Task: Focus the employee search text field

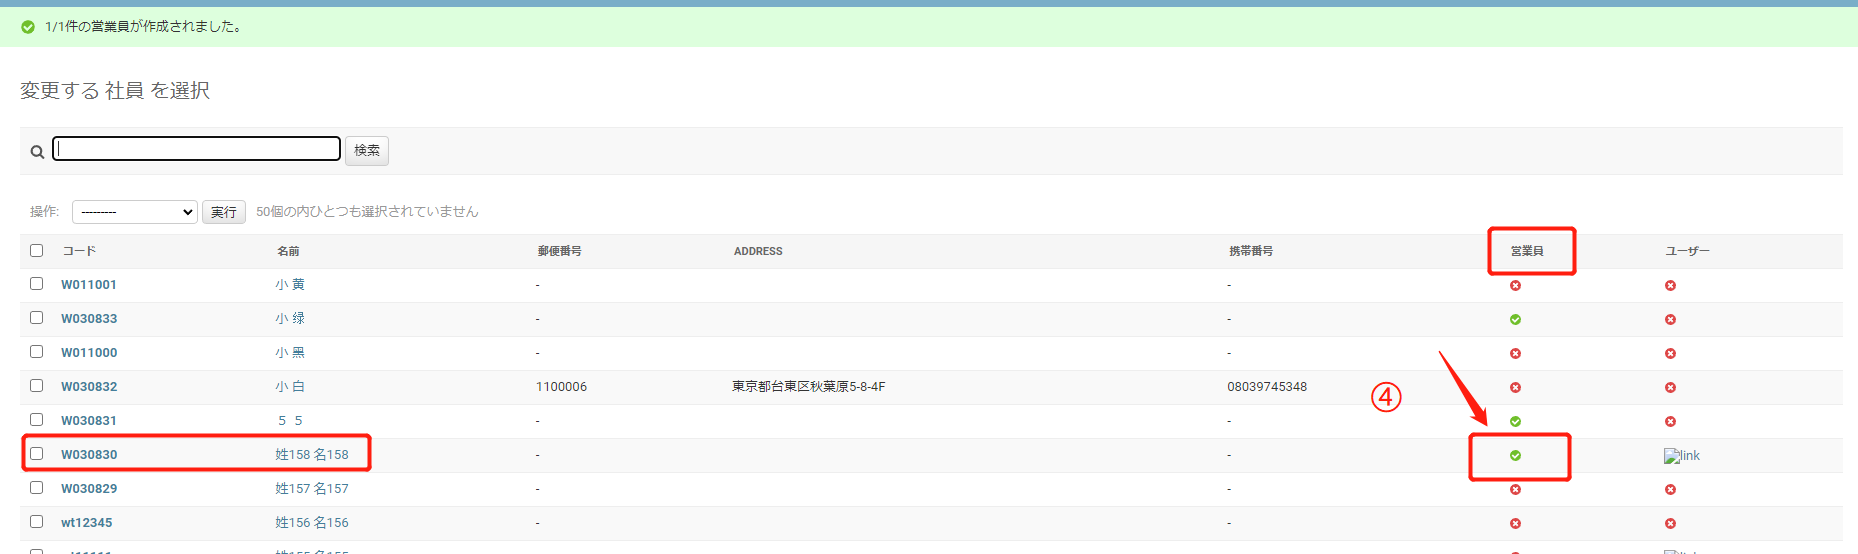Action: [197, 149]
